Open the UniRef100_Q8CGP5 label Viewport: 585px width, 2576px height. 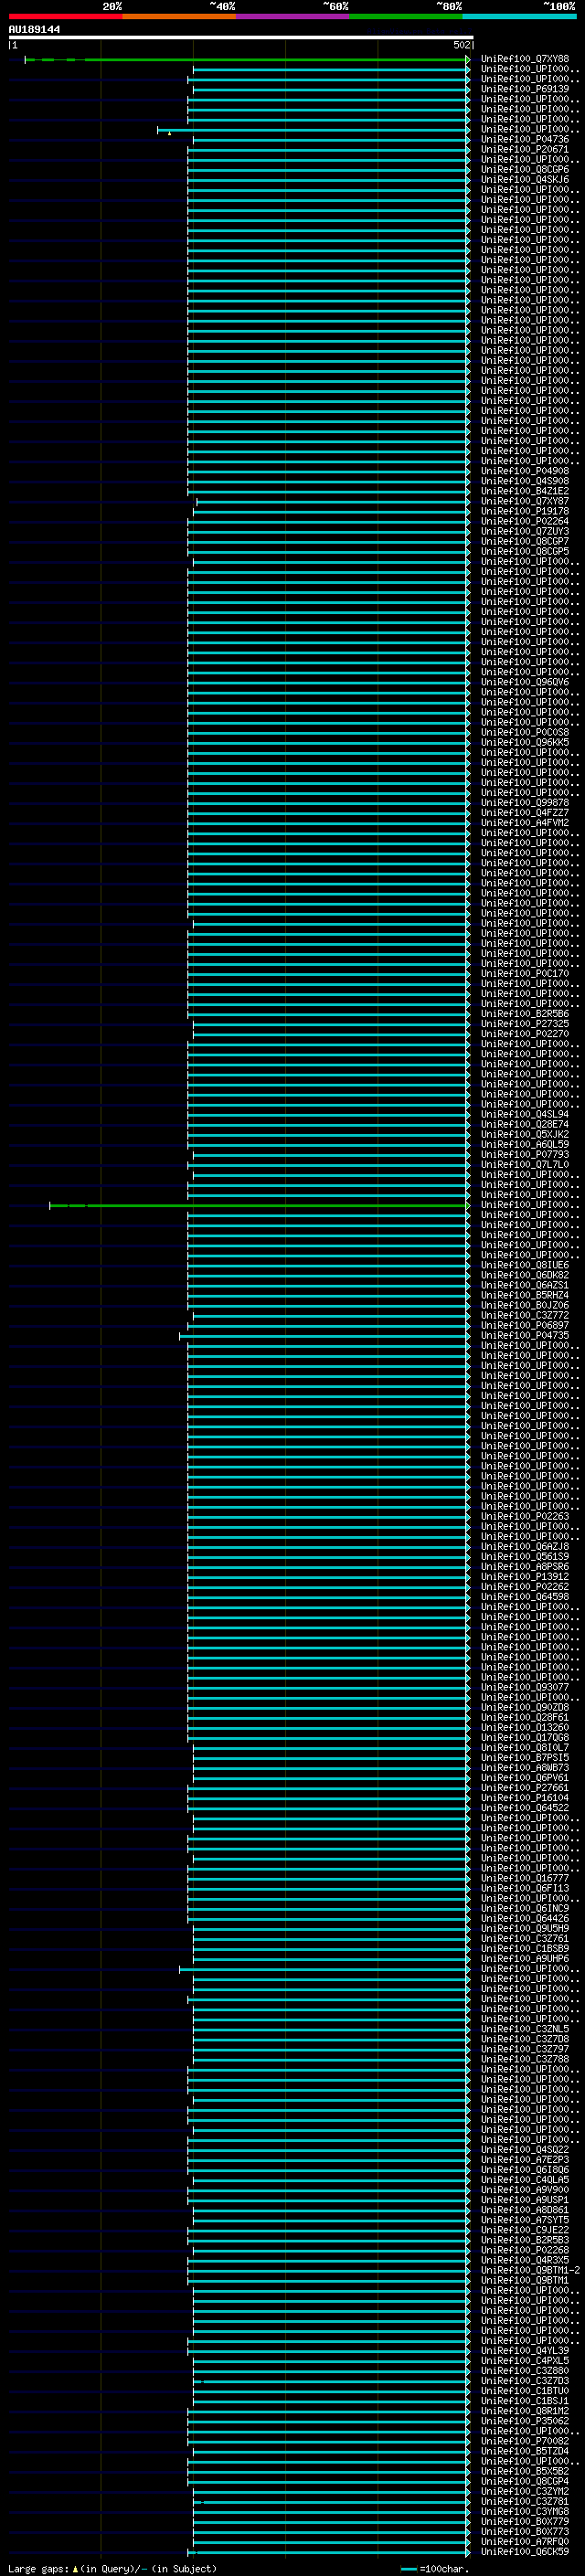pyautogui.click(x=525, y=551)
